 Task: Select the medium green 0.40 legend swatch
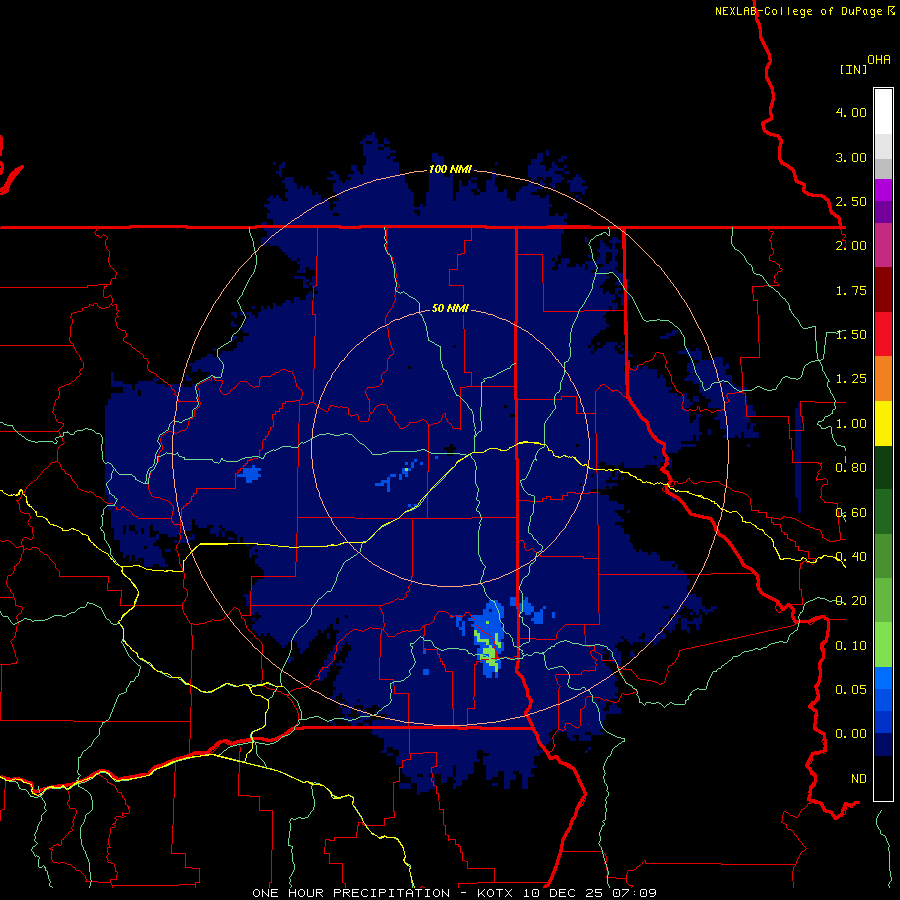(x=883, y=556)
